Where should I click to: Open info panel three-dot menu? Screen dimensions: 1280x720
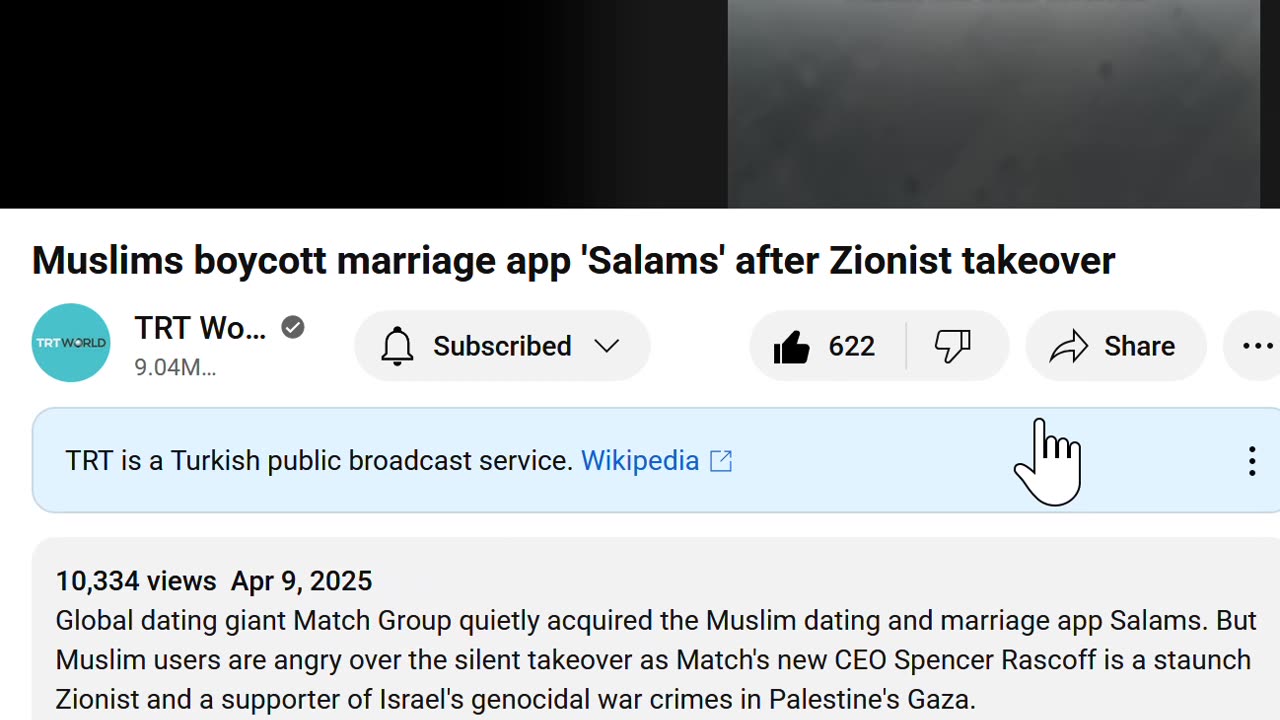[1251, 461]
